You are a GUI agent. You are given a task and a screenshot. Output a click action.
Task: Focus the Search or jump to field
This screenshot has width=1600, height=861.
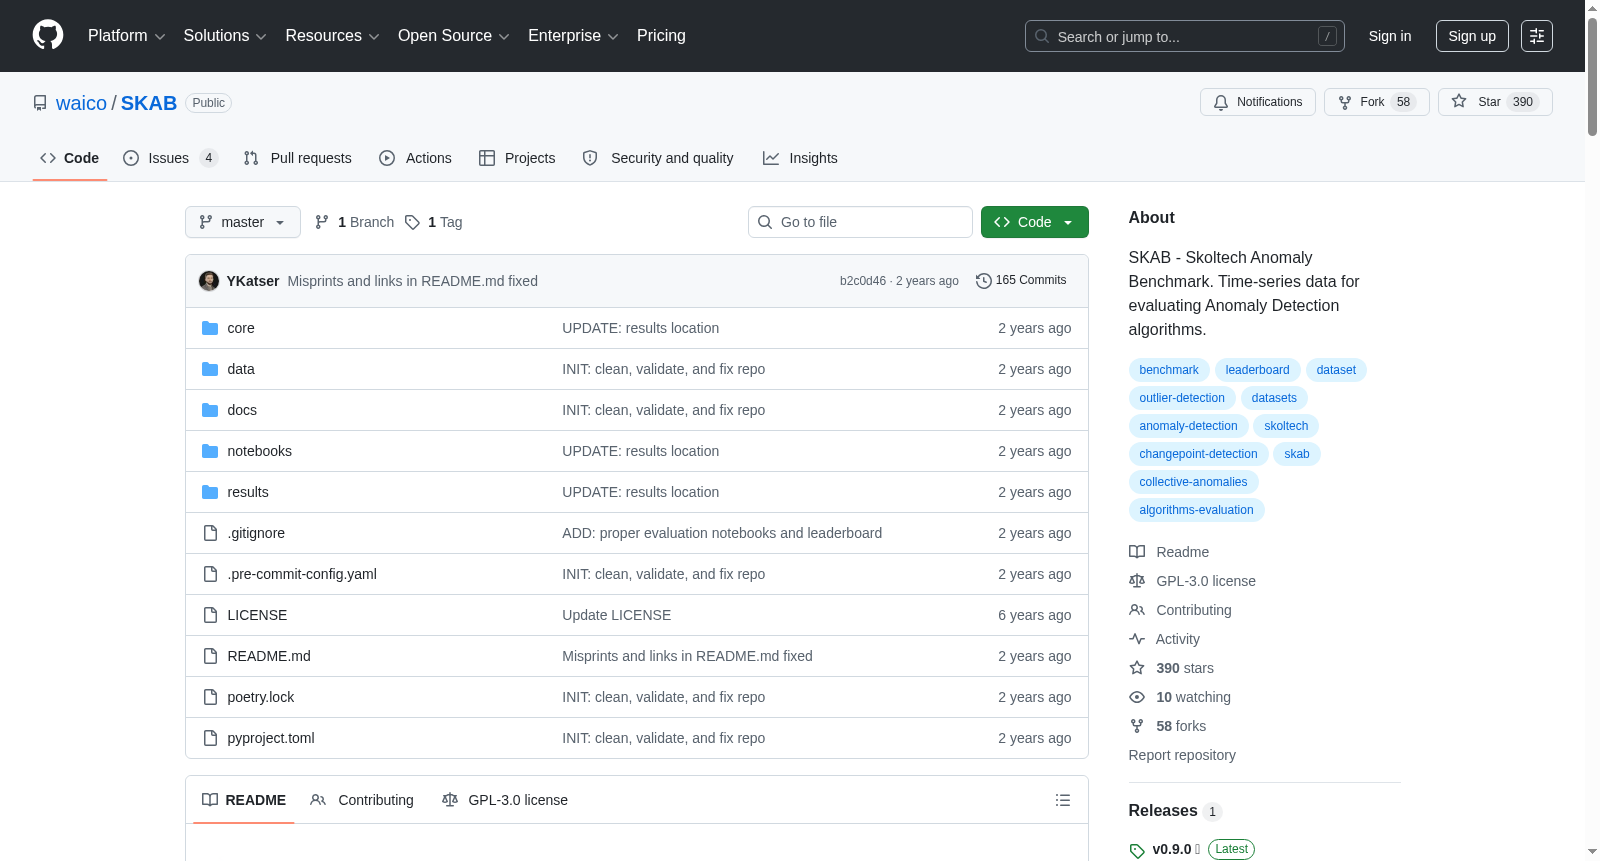point(1185,36)
